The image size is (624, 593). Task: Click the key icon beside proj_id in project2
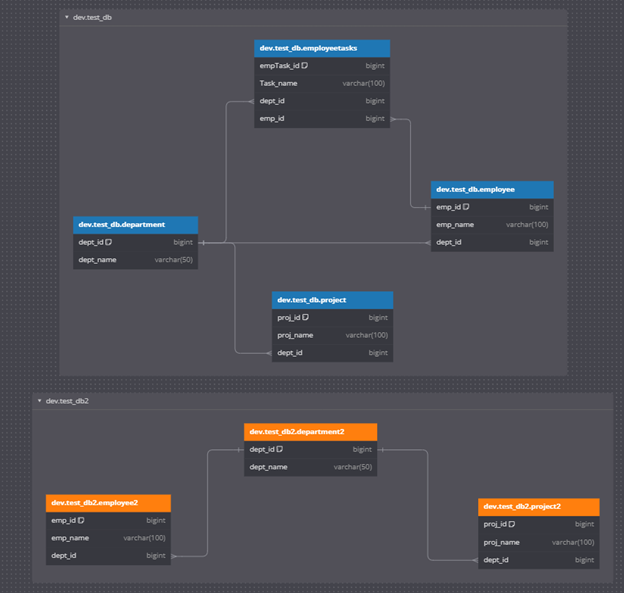512,524
